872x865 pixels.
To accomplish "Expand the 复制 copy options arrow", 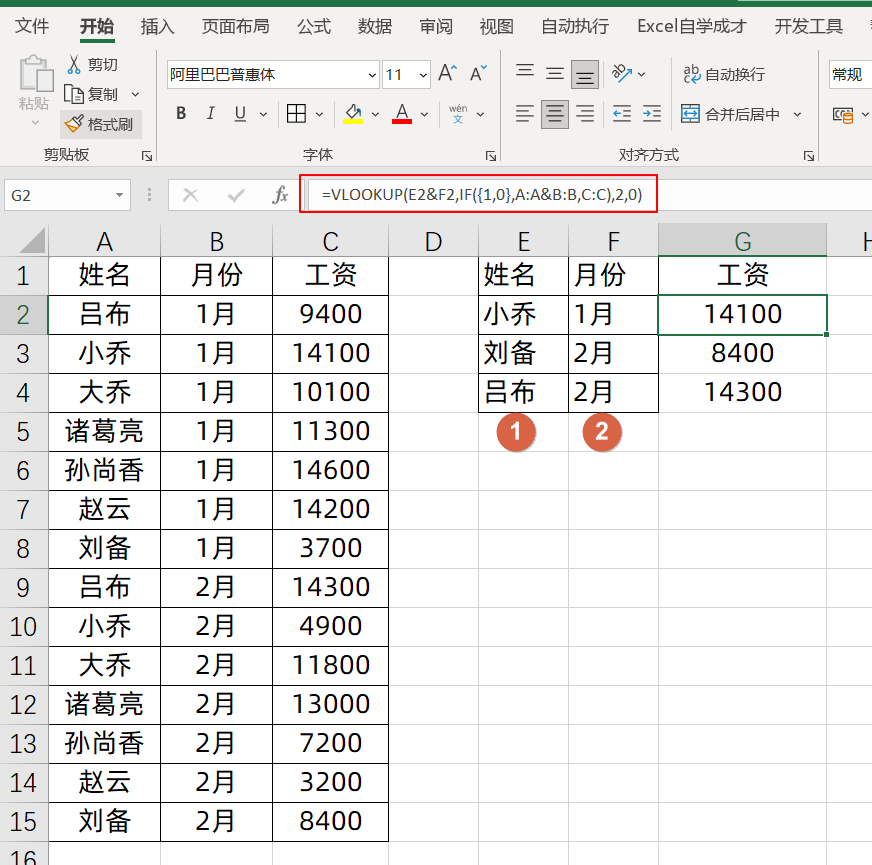I will pos(135,95).
